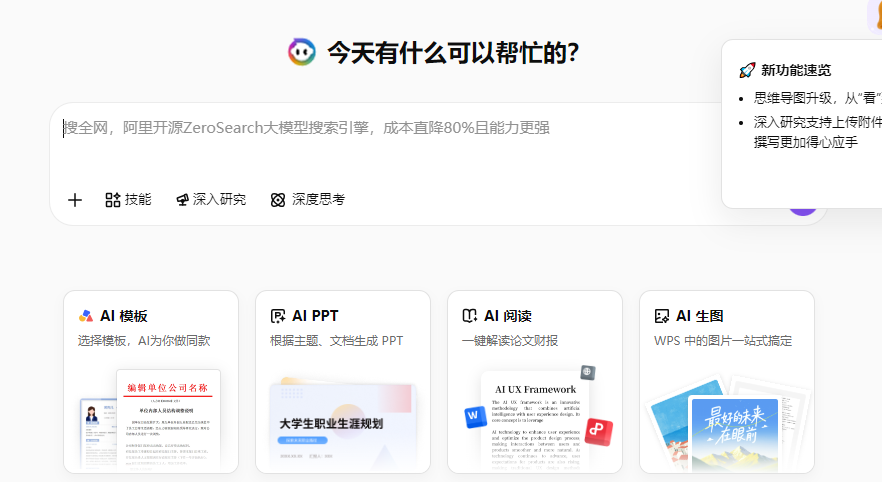Click the rocket icon in 新功能速览
The height and width of the screenshot is (482, 882).
coord(746,70)
